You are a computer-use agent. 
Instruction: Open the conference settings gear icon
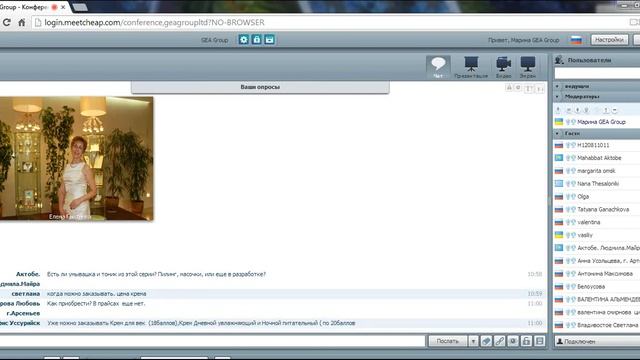click(x=244, y=40)
